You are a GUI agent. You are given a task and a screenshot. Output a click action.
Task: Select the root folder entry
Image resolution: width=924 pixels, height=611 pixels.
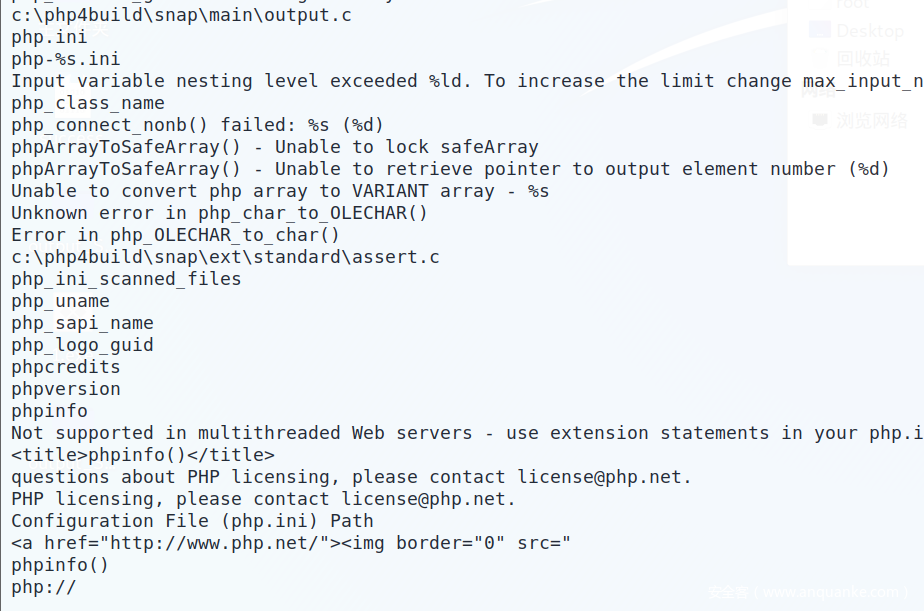(x=852, y=5)
